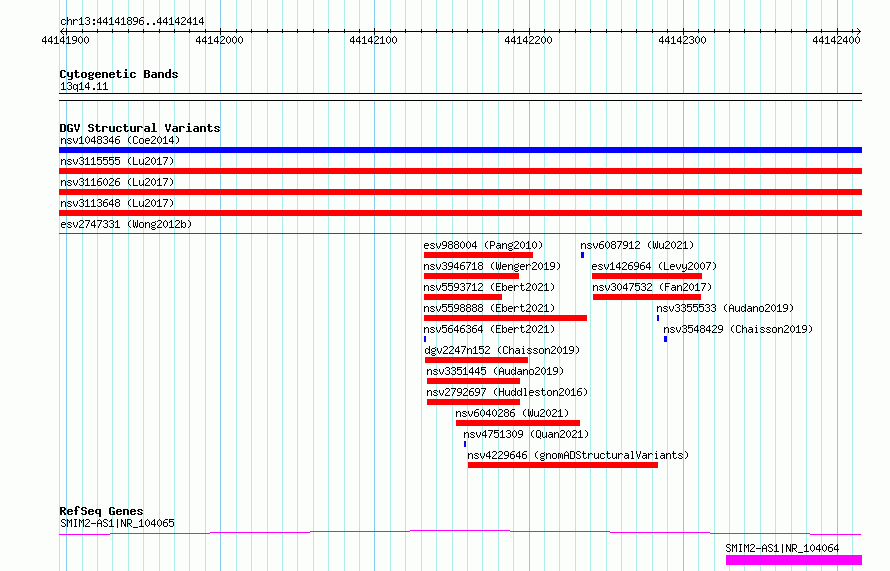Image resolution: width=890 pixels, height=571 pixels.
Task: Click the nsv1048346 (Coe2014) variant label
Action: click(120, 140)
